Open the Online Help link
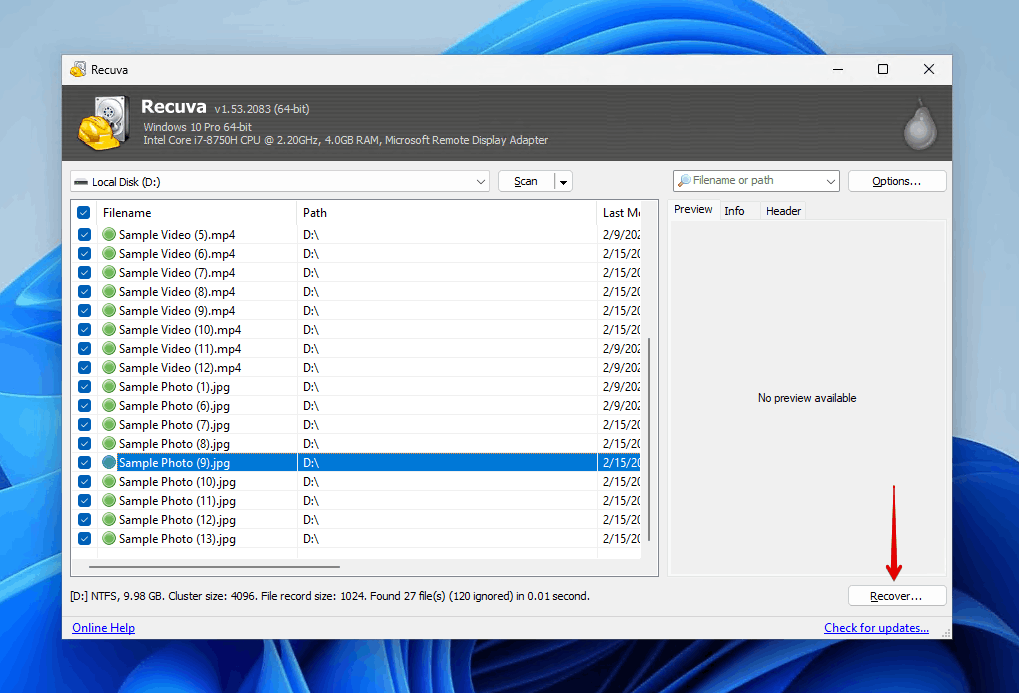Screen dimensions: 1019x693 [x=103, y=627]
